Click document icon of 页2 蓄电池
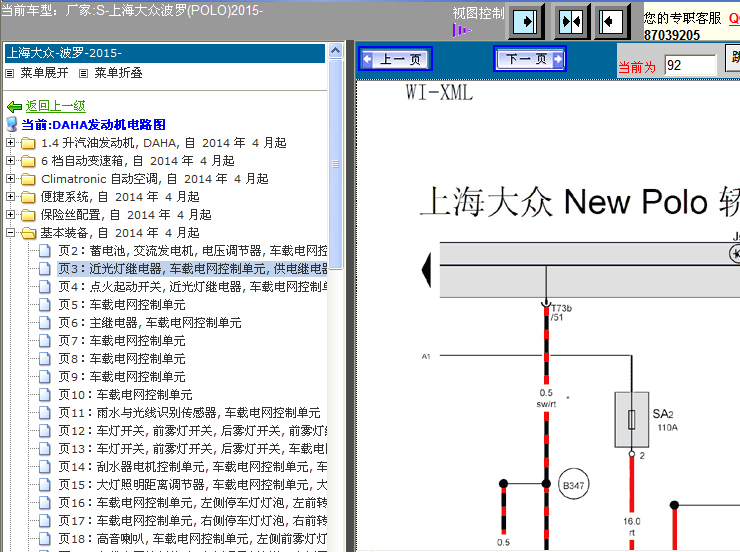The width and height of the screenshot is (740, 552). 45,251
